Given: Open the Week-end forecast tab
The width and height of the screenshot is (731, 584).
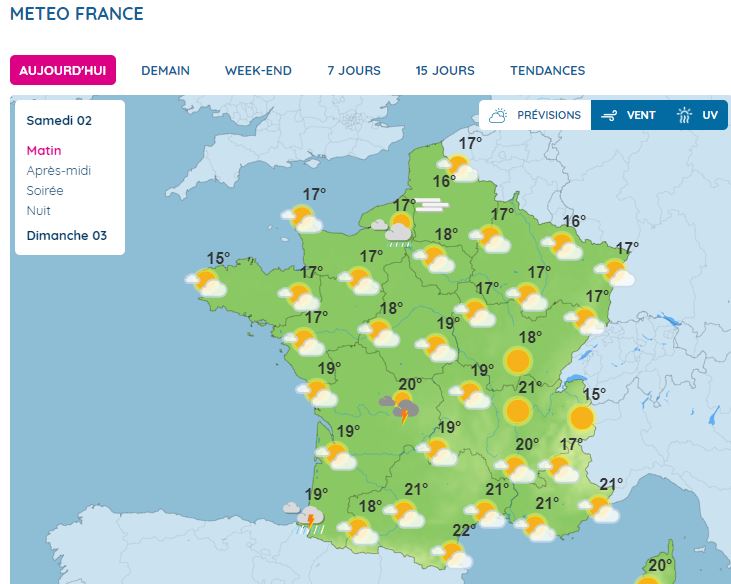Looking at the screenshot, I should pyautogui.click(x=258, y=70).
